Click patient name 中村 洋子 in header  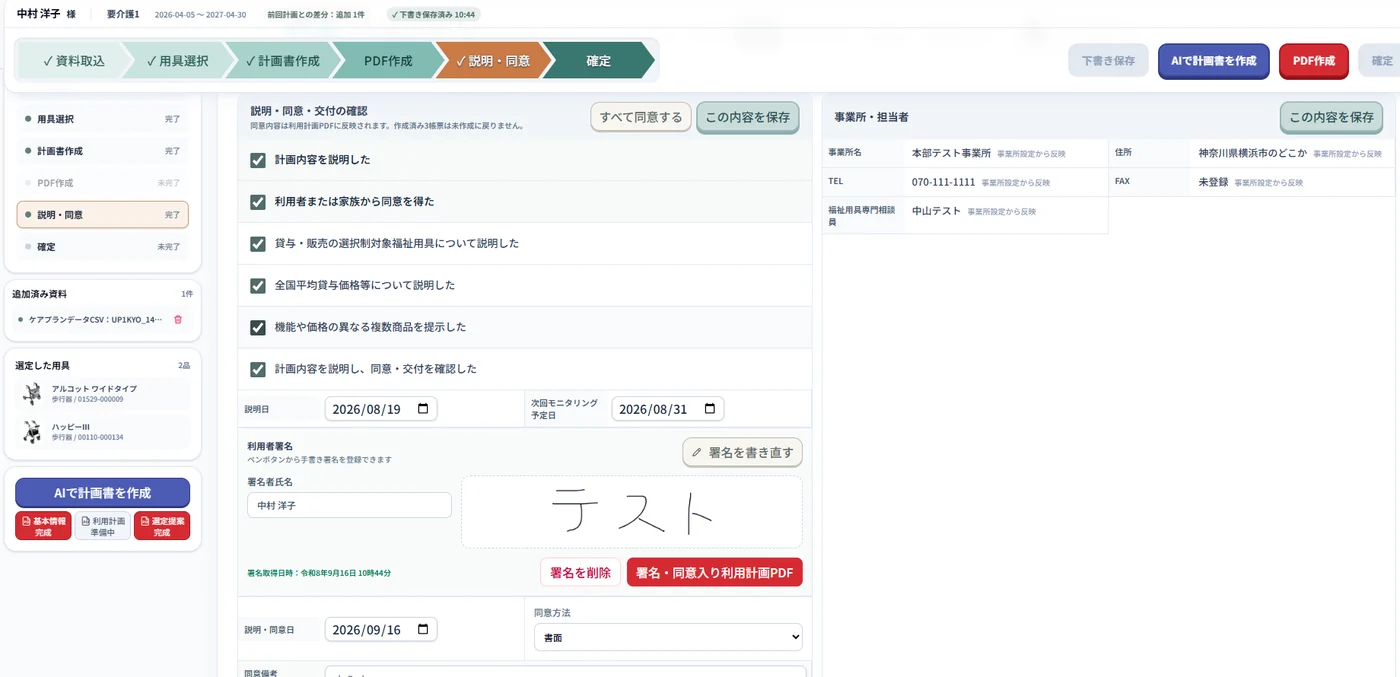tap(39, 14)
